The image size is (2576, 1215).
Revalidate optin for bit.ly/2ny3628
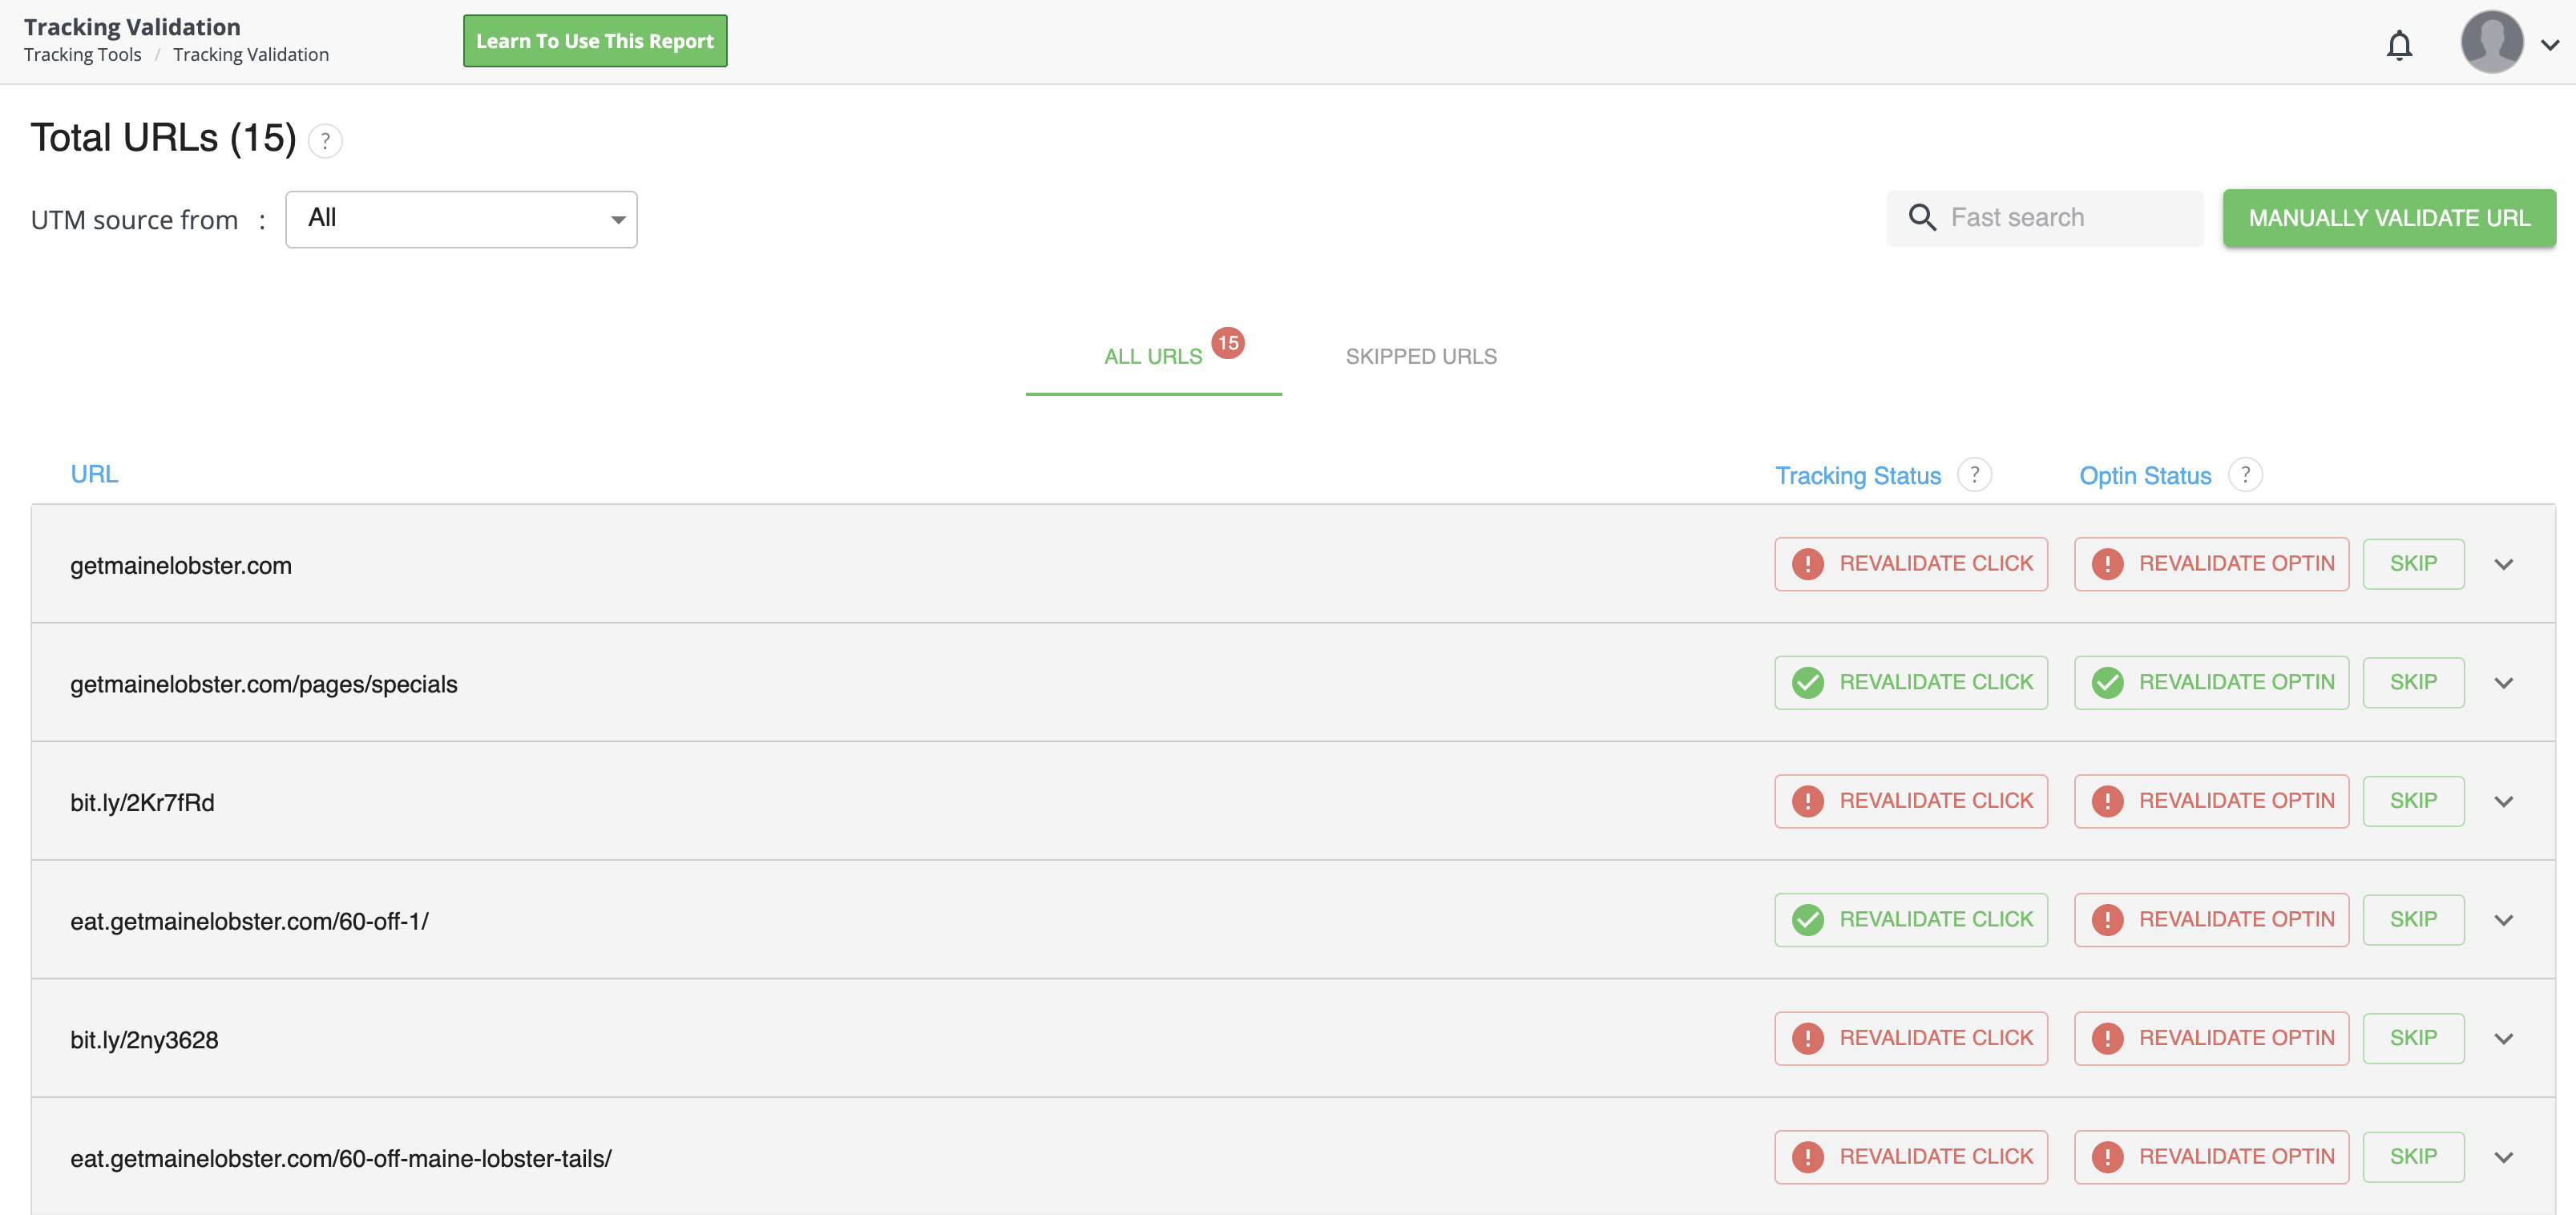pyautogui.click(x=2211, y=1038)
